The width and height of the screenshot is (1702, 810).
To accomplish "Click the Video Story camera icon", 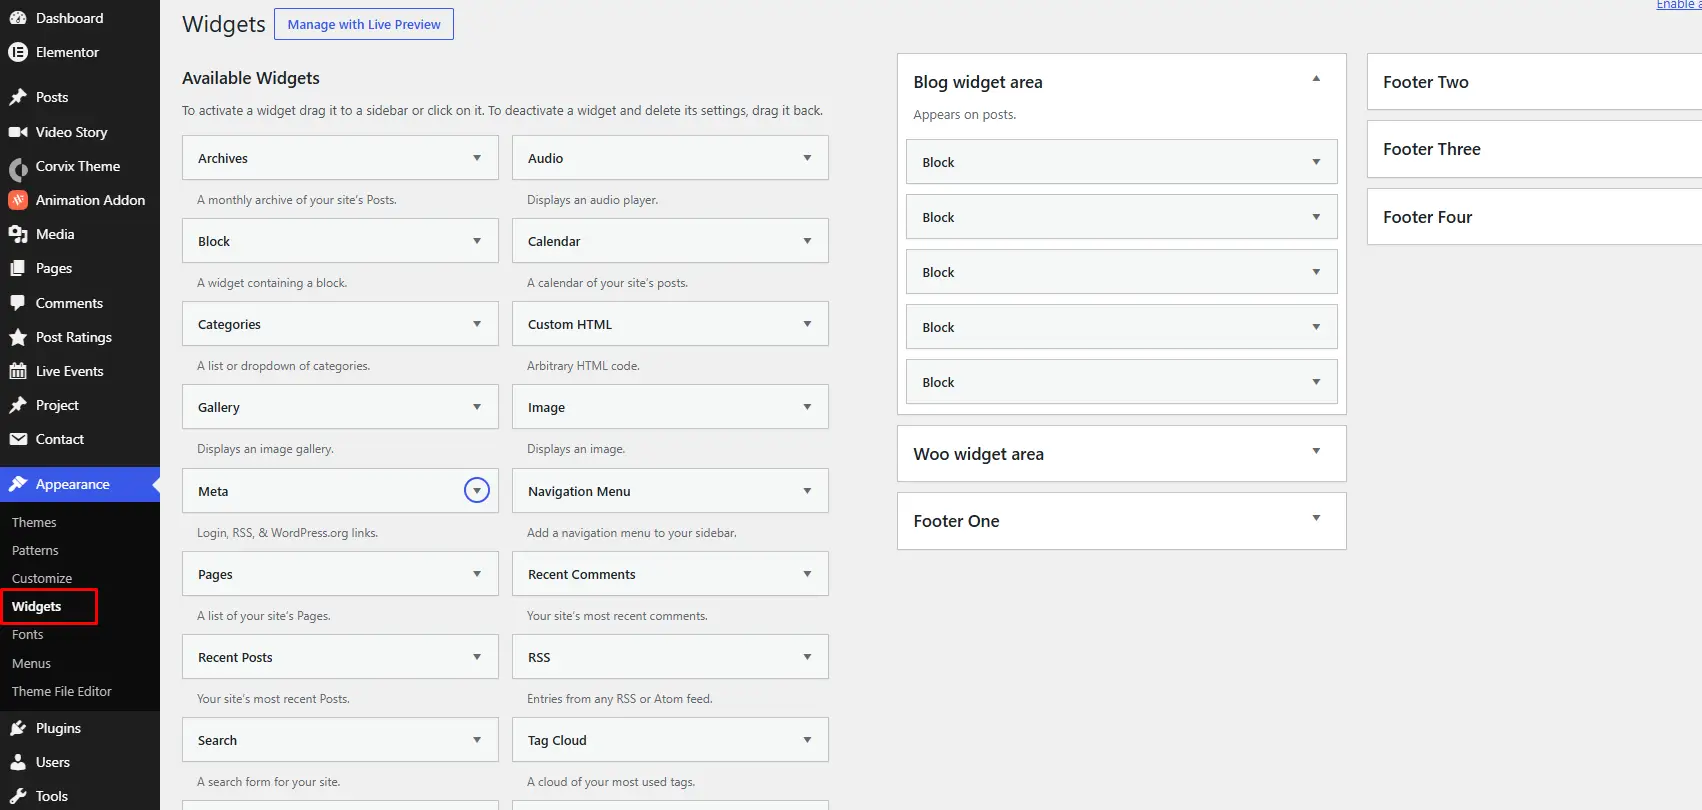I will click(18, 132).
